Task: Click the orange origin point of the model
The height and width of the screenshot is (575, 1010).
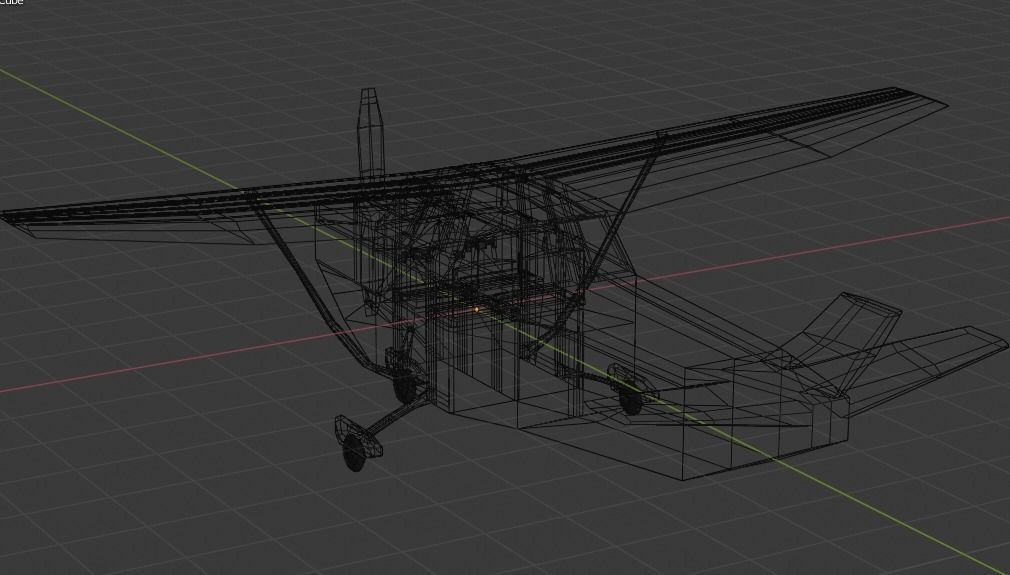Action: tap(476, 310)
